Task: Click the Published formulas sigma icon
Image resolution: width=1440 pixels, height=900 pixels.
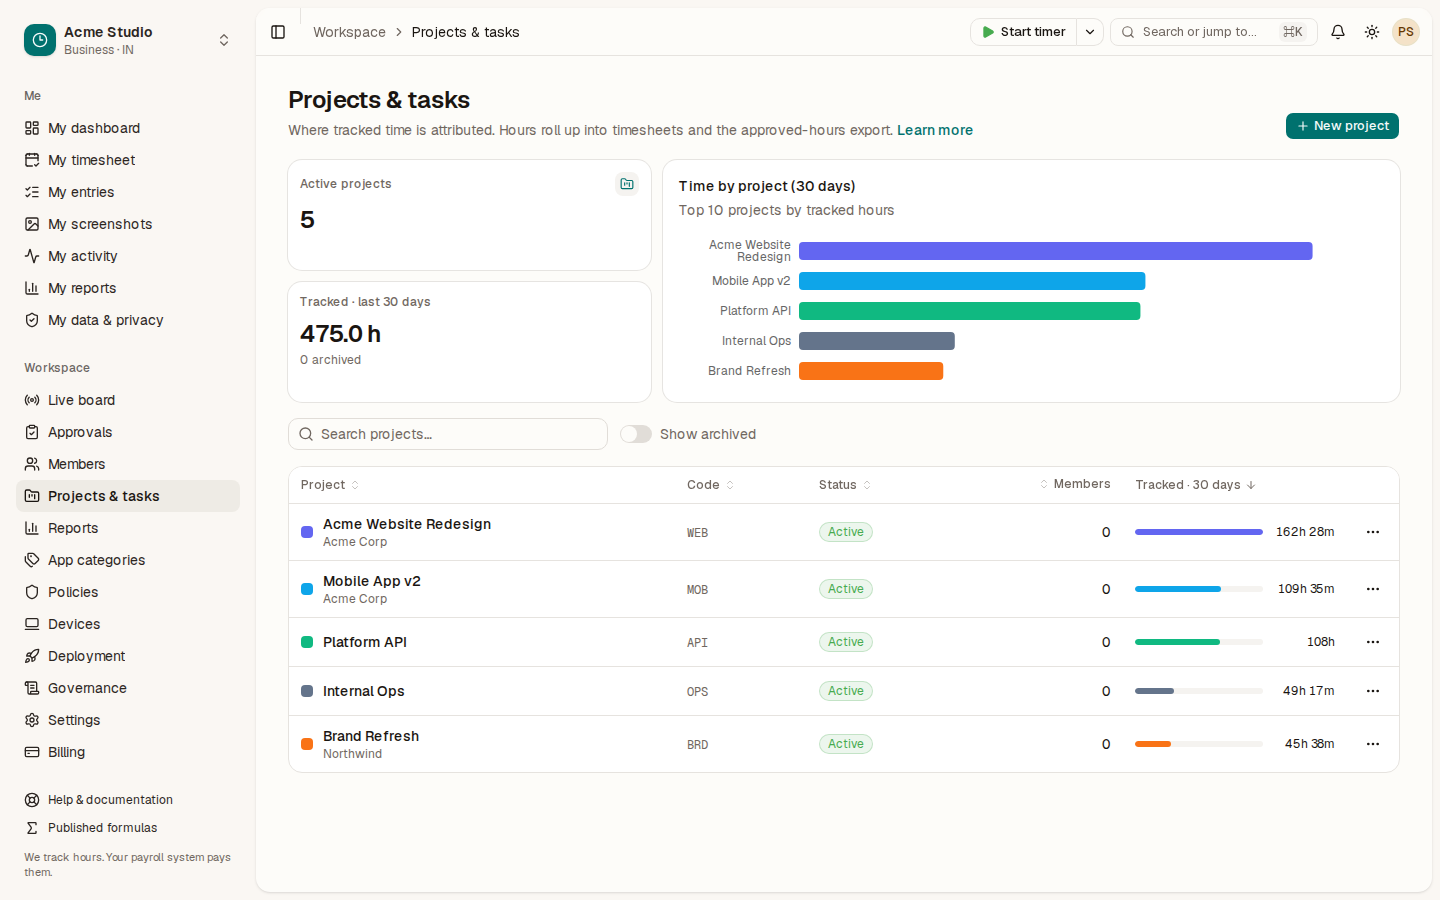Action: pyautogui.click(x=32, y=828)
